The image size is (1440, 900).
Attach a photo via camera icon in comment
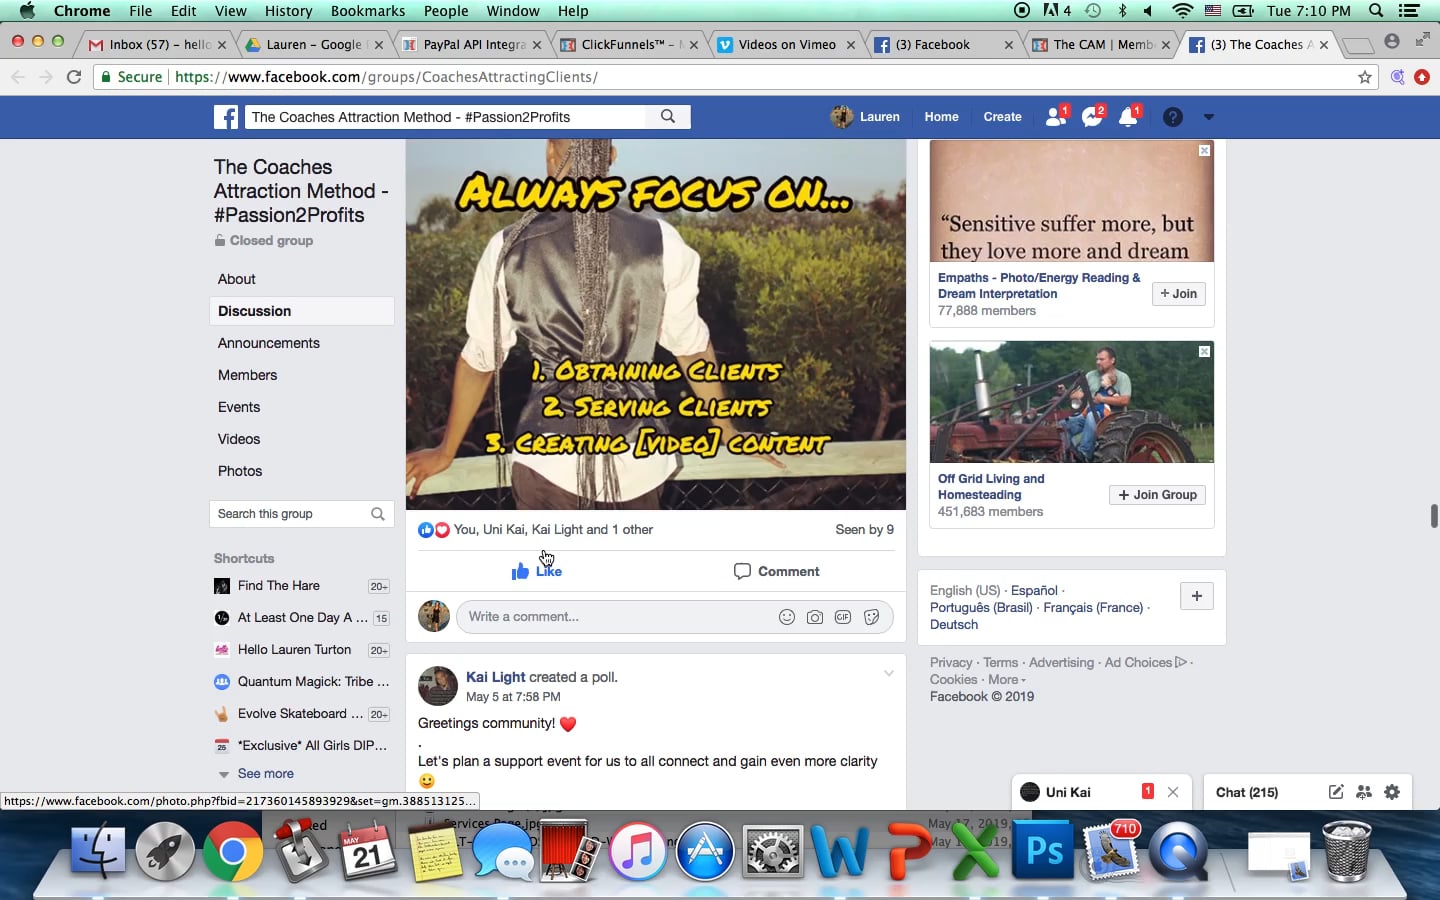click(x=815, y=617)
